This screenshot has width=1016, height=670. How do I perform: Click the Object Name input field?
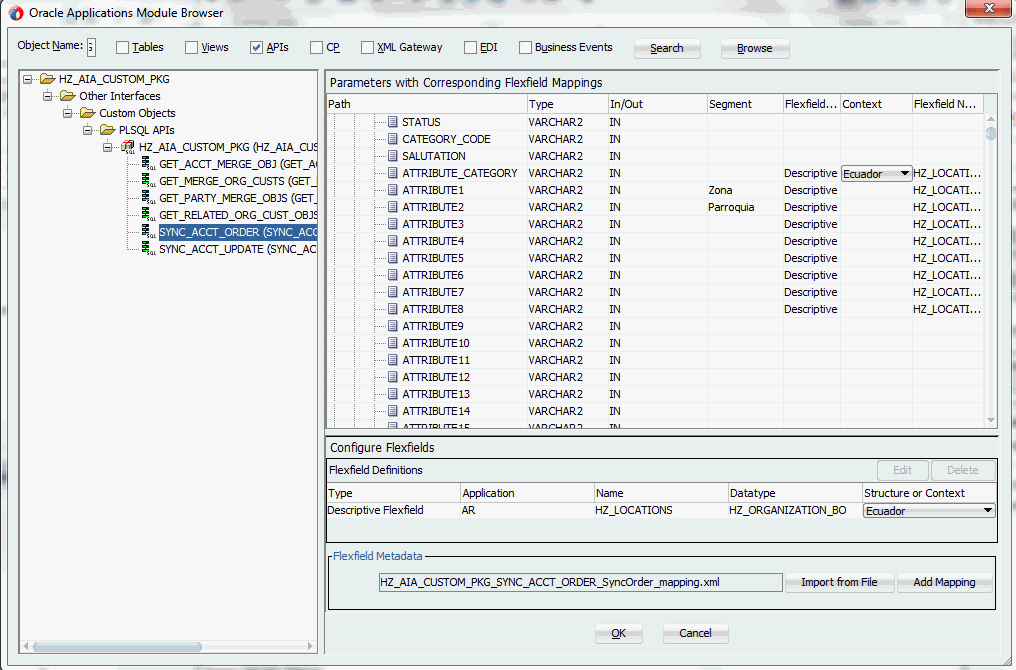tap(91, 47)
